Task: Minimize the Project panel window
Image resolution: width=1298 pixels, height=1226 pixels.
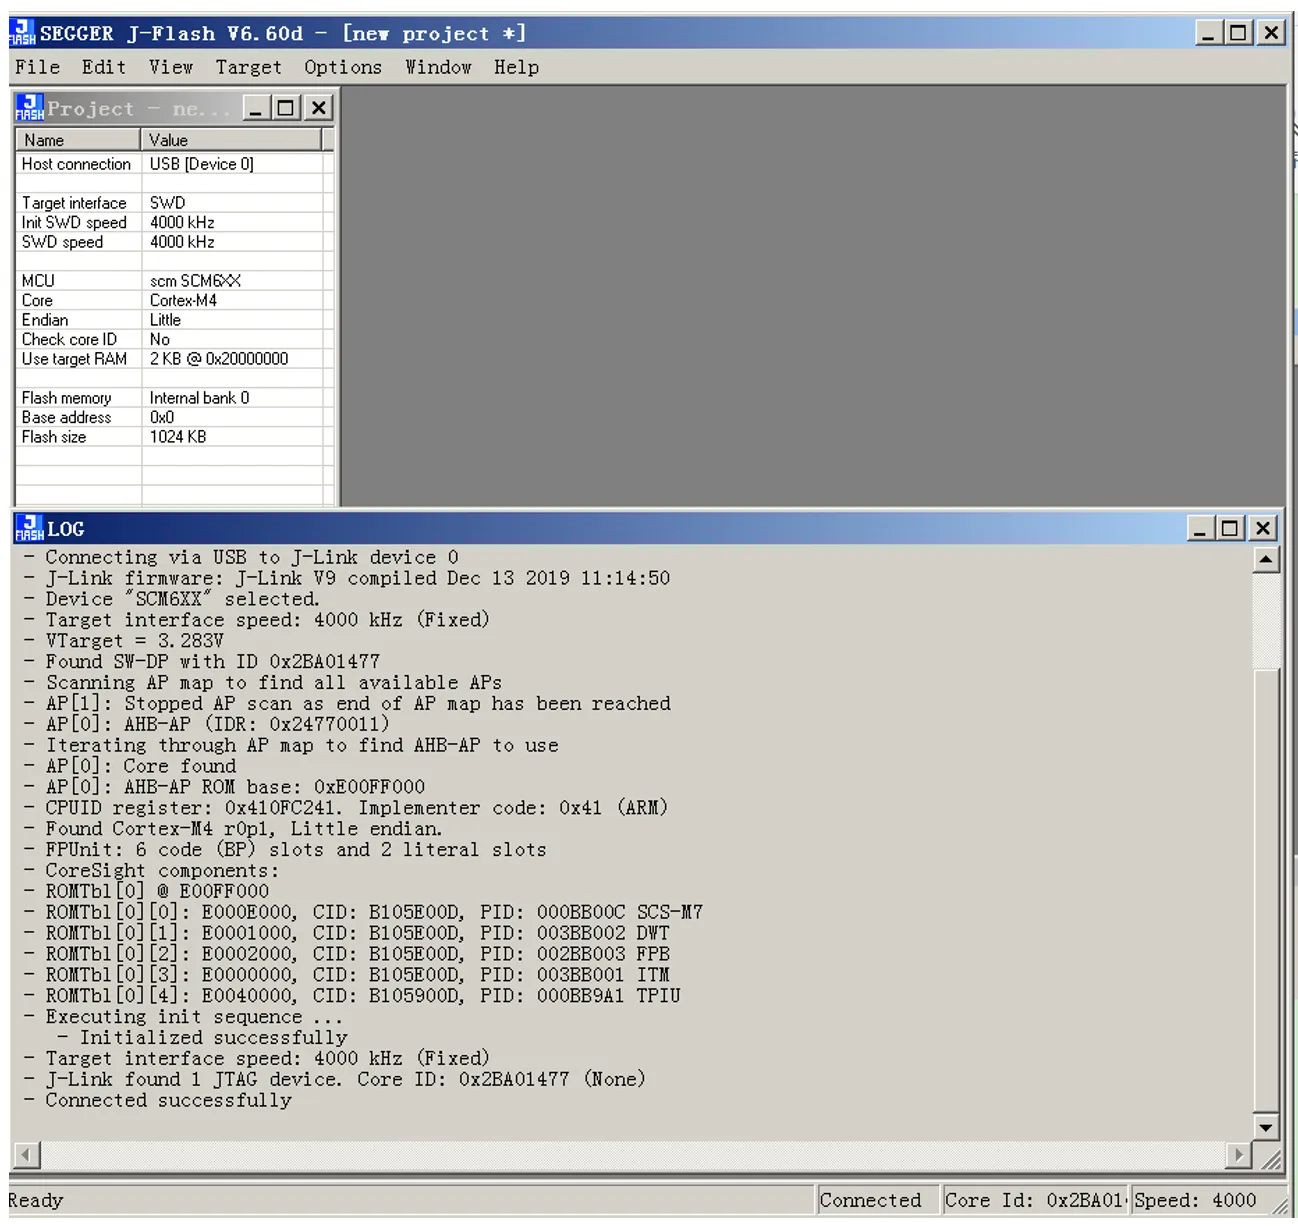Action: tap(256, 108)
